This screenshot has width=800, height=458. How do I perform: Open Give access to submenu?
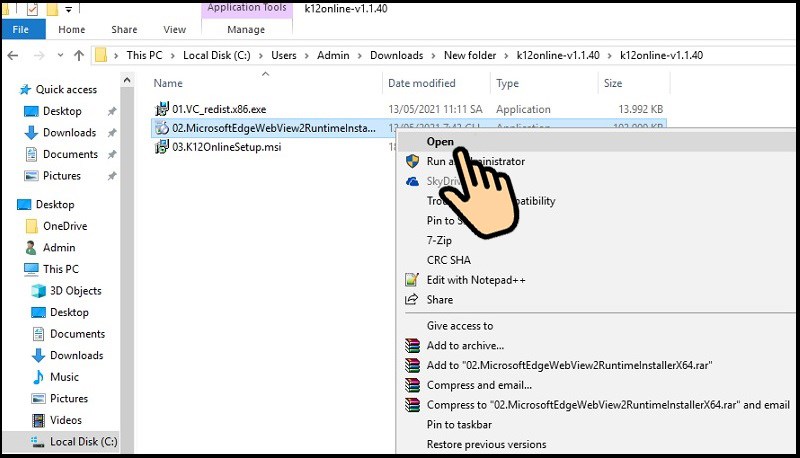point(460,325)
